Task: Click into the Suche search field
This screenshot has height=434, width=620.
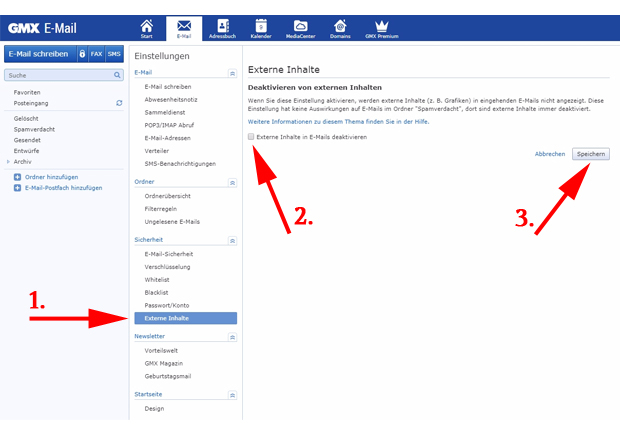Action: 58,75
